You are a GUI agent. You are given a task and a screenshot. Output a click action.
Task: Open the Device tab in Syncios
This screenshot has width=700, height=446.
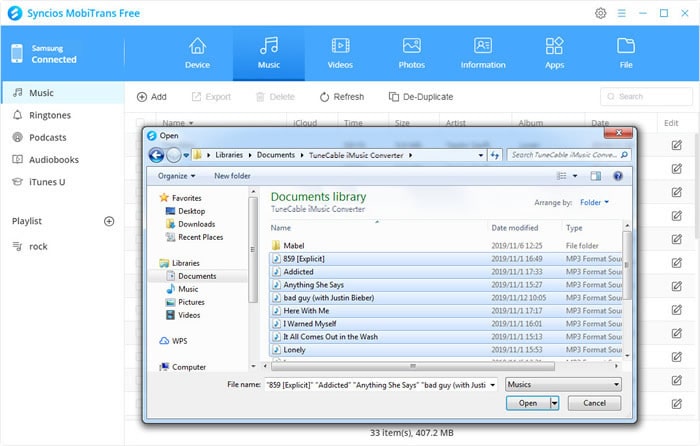coord(197,53)
